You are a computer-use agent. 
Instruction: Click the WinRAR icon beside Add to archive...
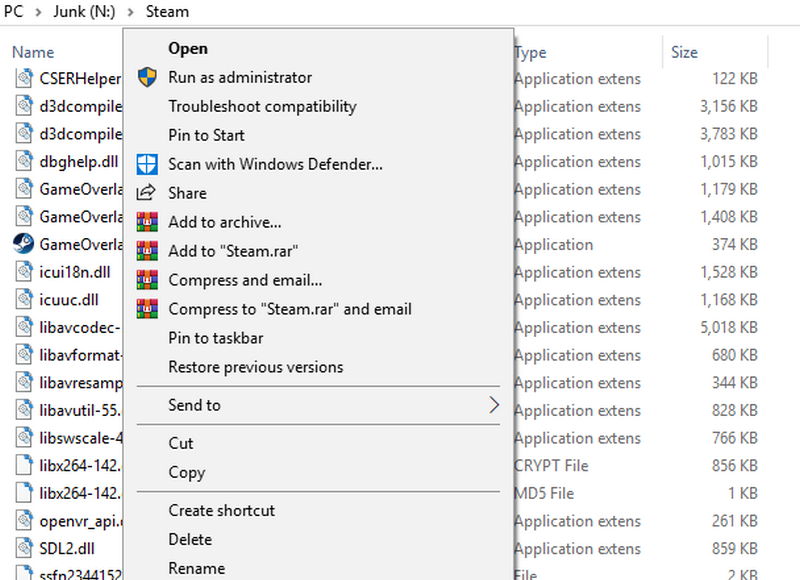tap(147, 222)
